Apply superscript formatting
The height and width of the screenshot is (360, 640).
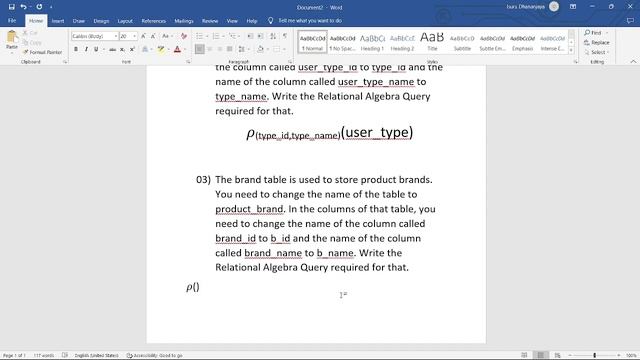pyautogui.click(x=132, y=49)
